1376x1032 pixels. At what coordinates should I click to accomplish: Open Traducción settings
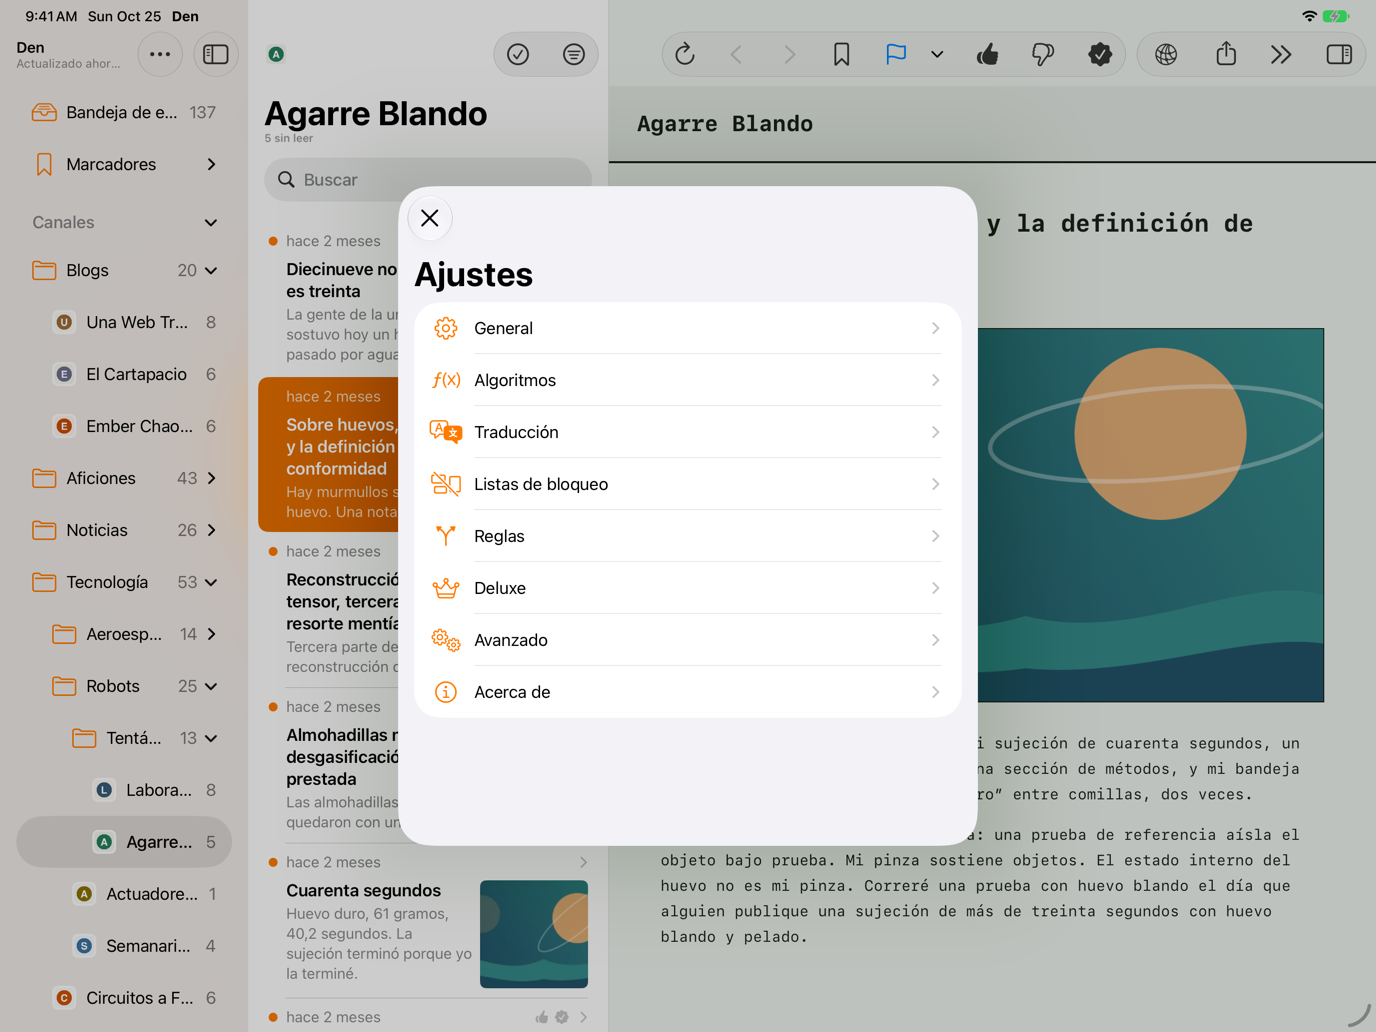click(x=688, y=432)
